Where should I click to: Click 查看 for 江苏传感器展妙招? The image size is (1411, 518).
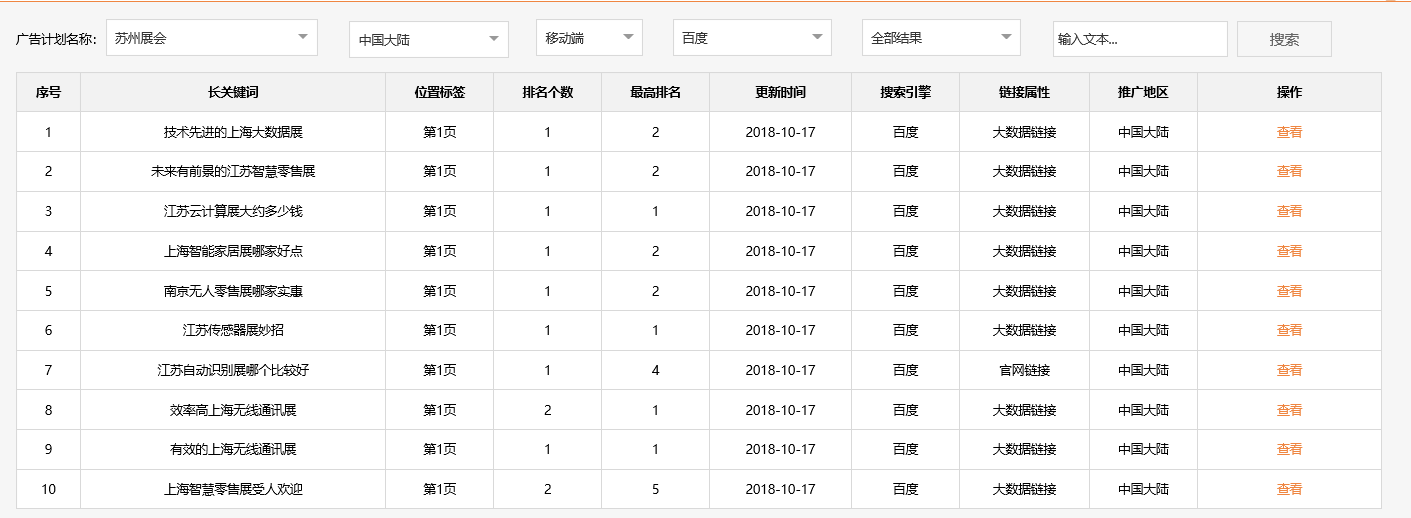(x=1290, y=330)
